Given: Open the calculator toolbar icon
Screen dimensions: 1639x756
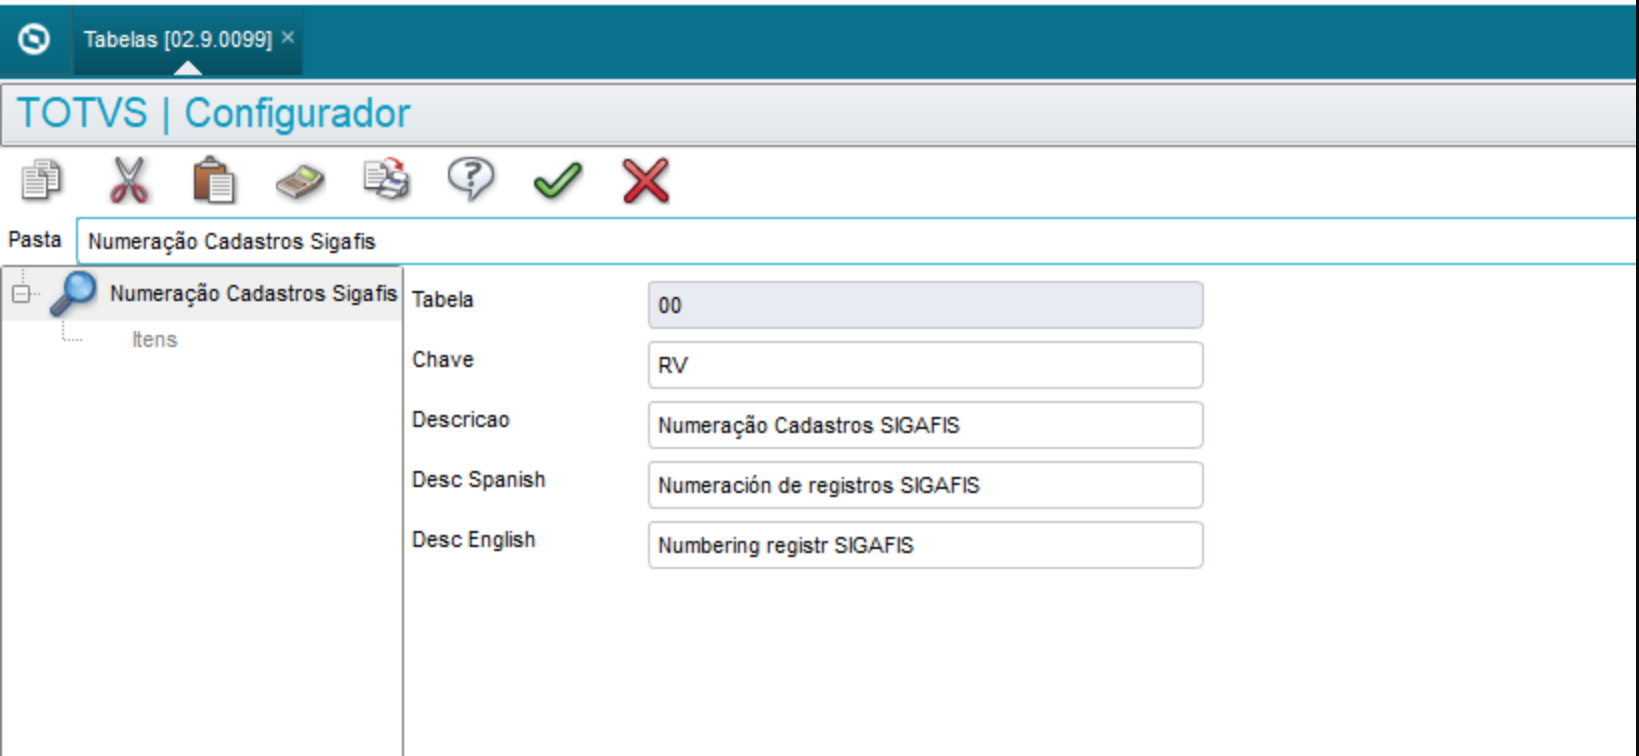Looking at the screenshot, I should tap(300, 182).
